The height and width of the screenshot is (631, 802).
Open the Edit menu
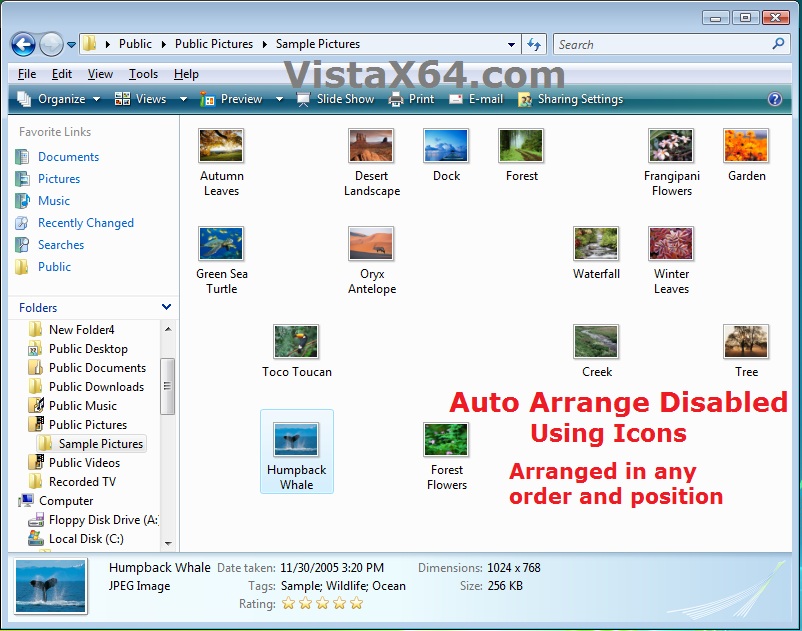[x=61, y=74]
